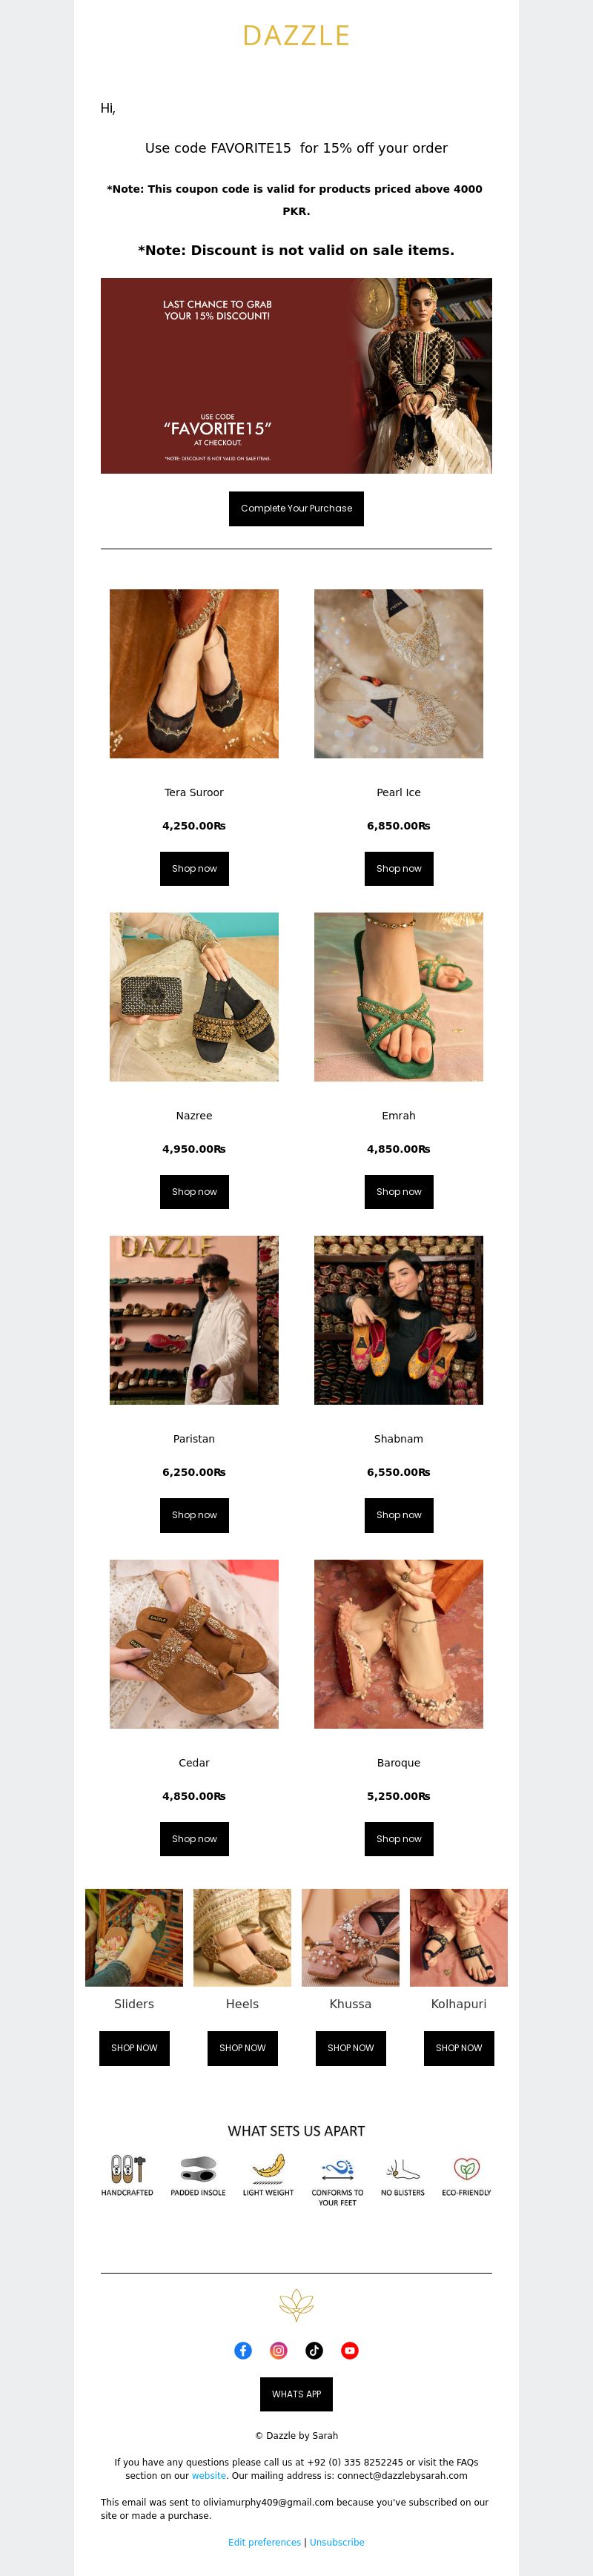Image resolution: width=593 pixels, height=2576 pixels.
Task: Open the TikTok social icon
Action: tap(314, 2350)
